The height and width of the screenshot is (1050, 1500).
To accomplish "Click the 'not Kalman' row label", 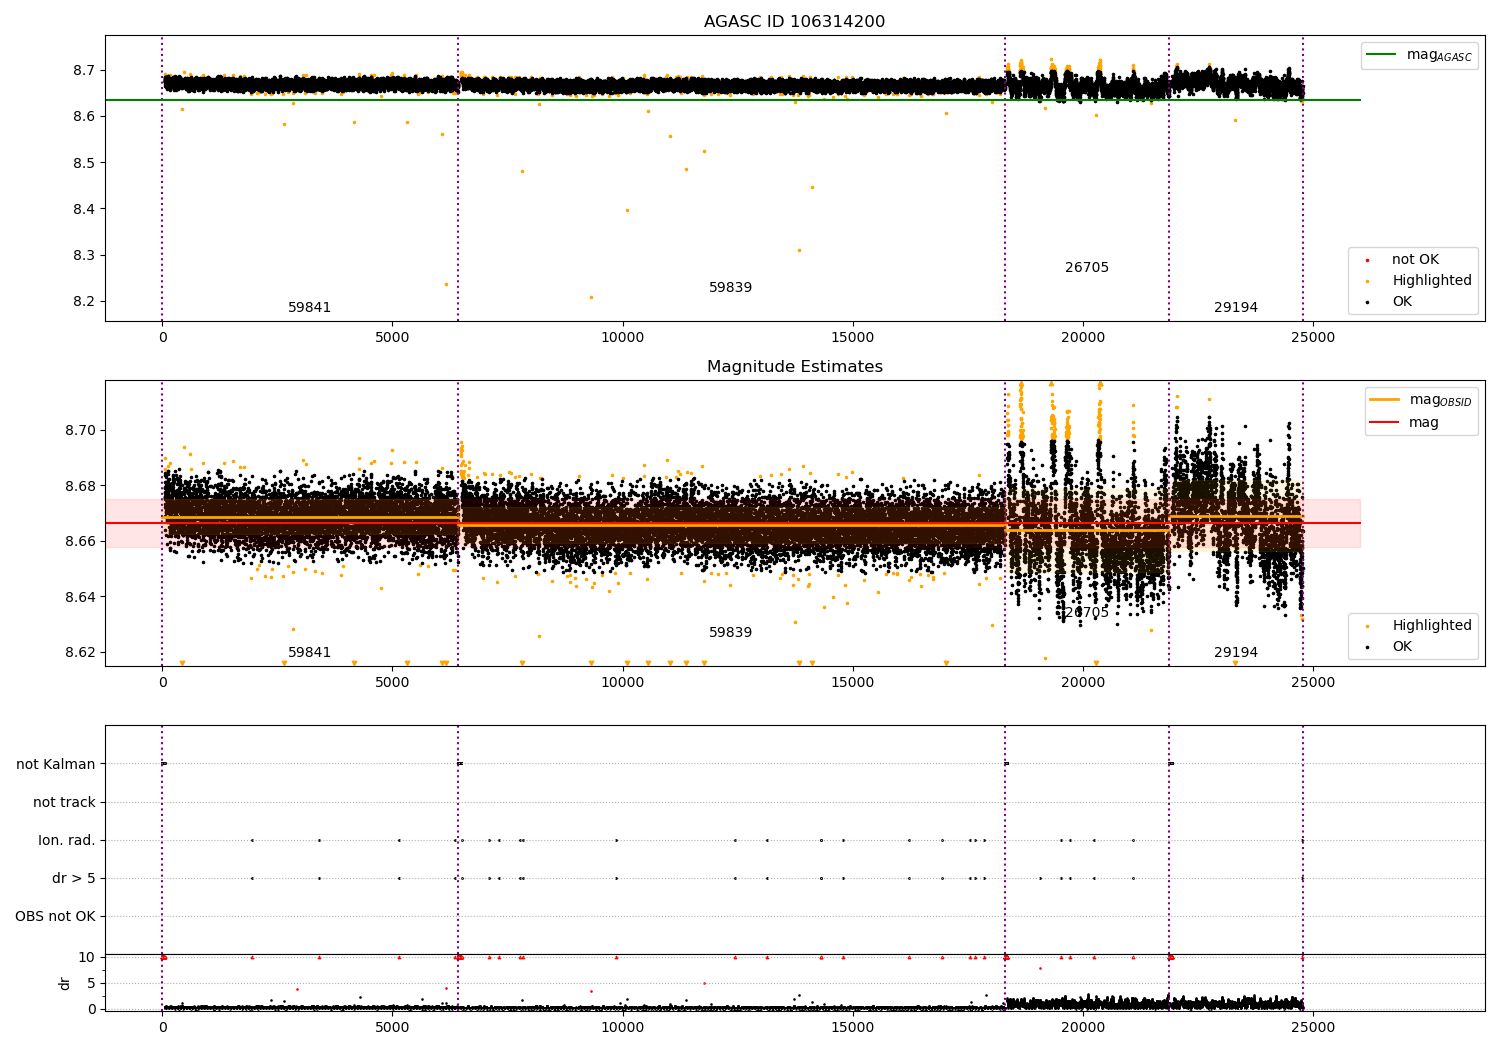I will 56,764.
